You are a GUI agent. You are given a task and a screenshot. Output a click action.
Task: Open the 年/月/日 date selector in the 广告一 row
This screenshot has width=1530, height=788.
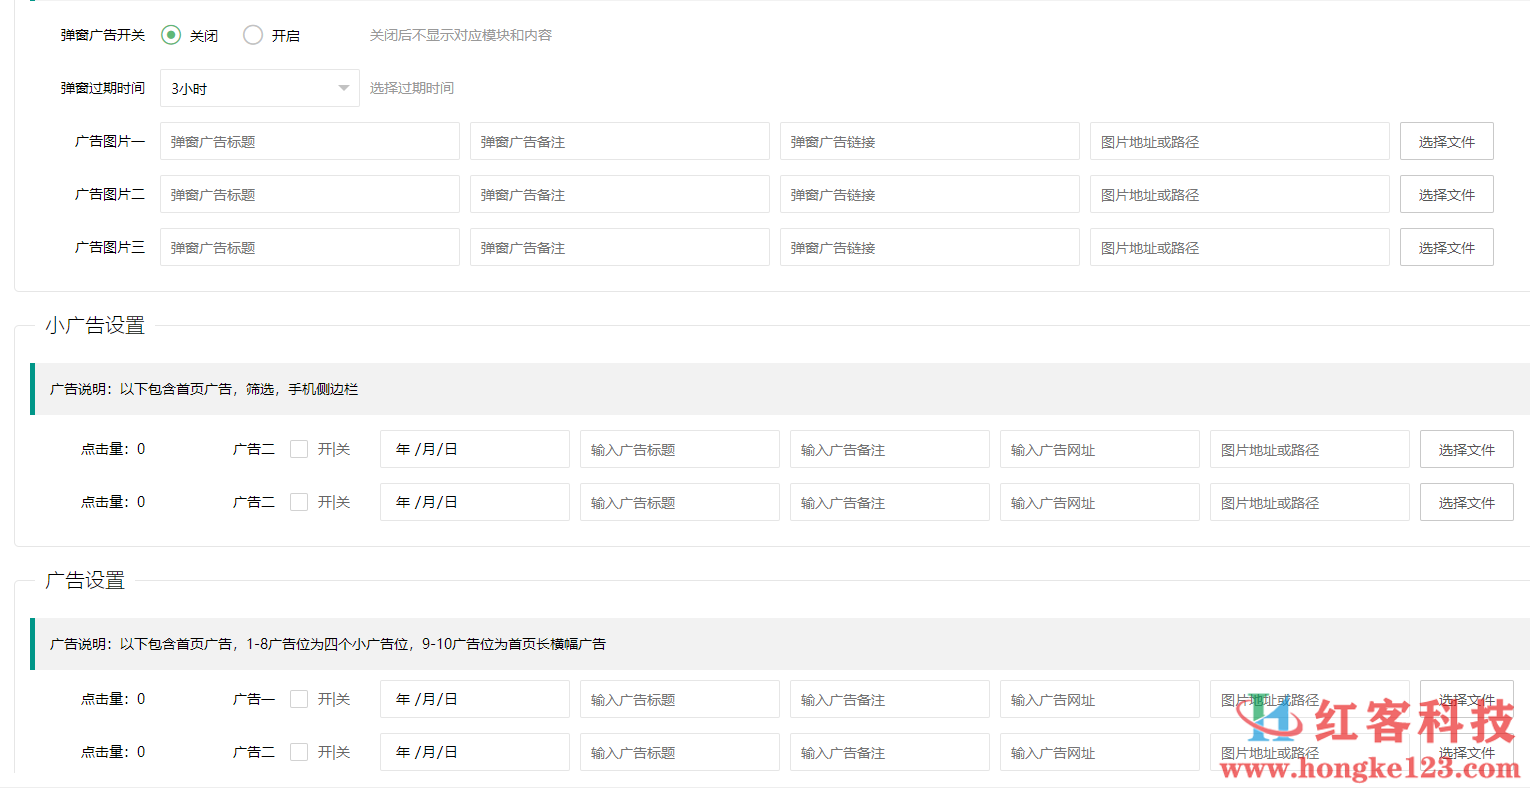(474, 698)
